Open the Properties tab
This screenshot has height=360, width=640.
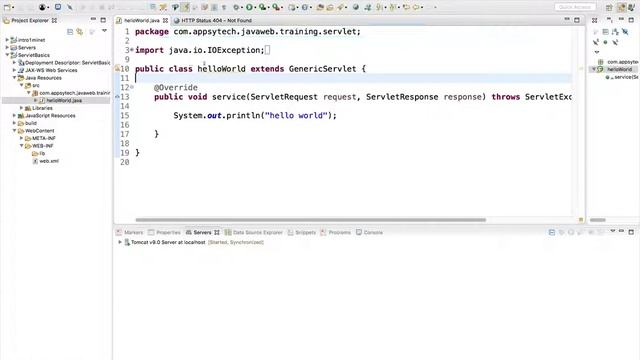pos(164,232)
